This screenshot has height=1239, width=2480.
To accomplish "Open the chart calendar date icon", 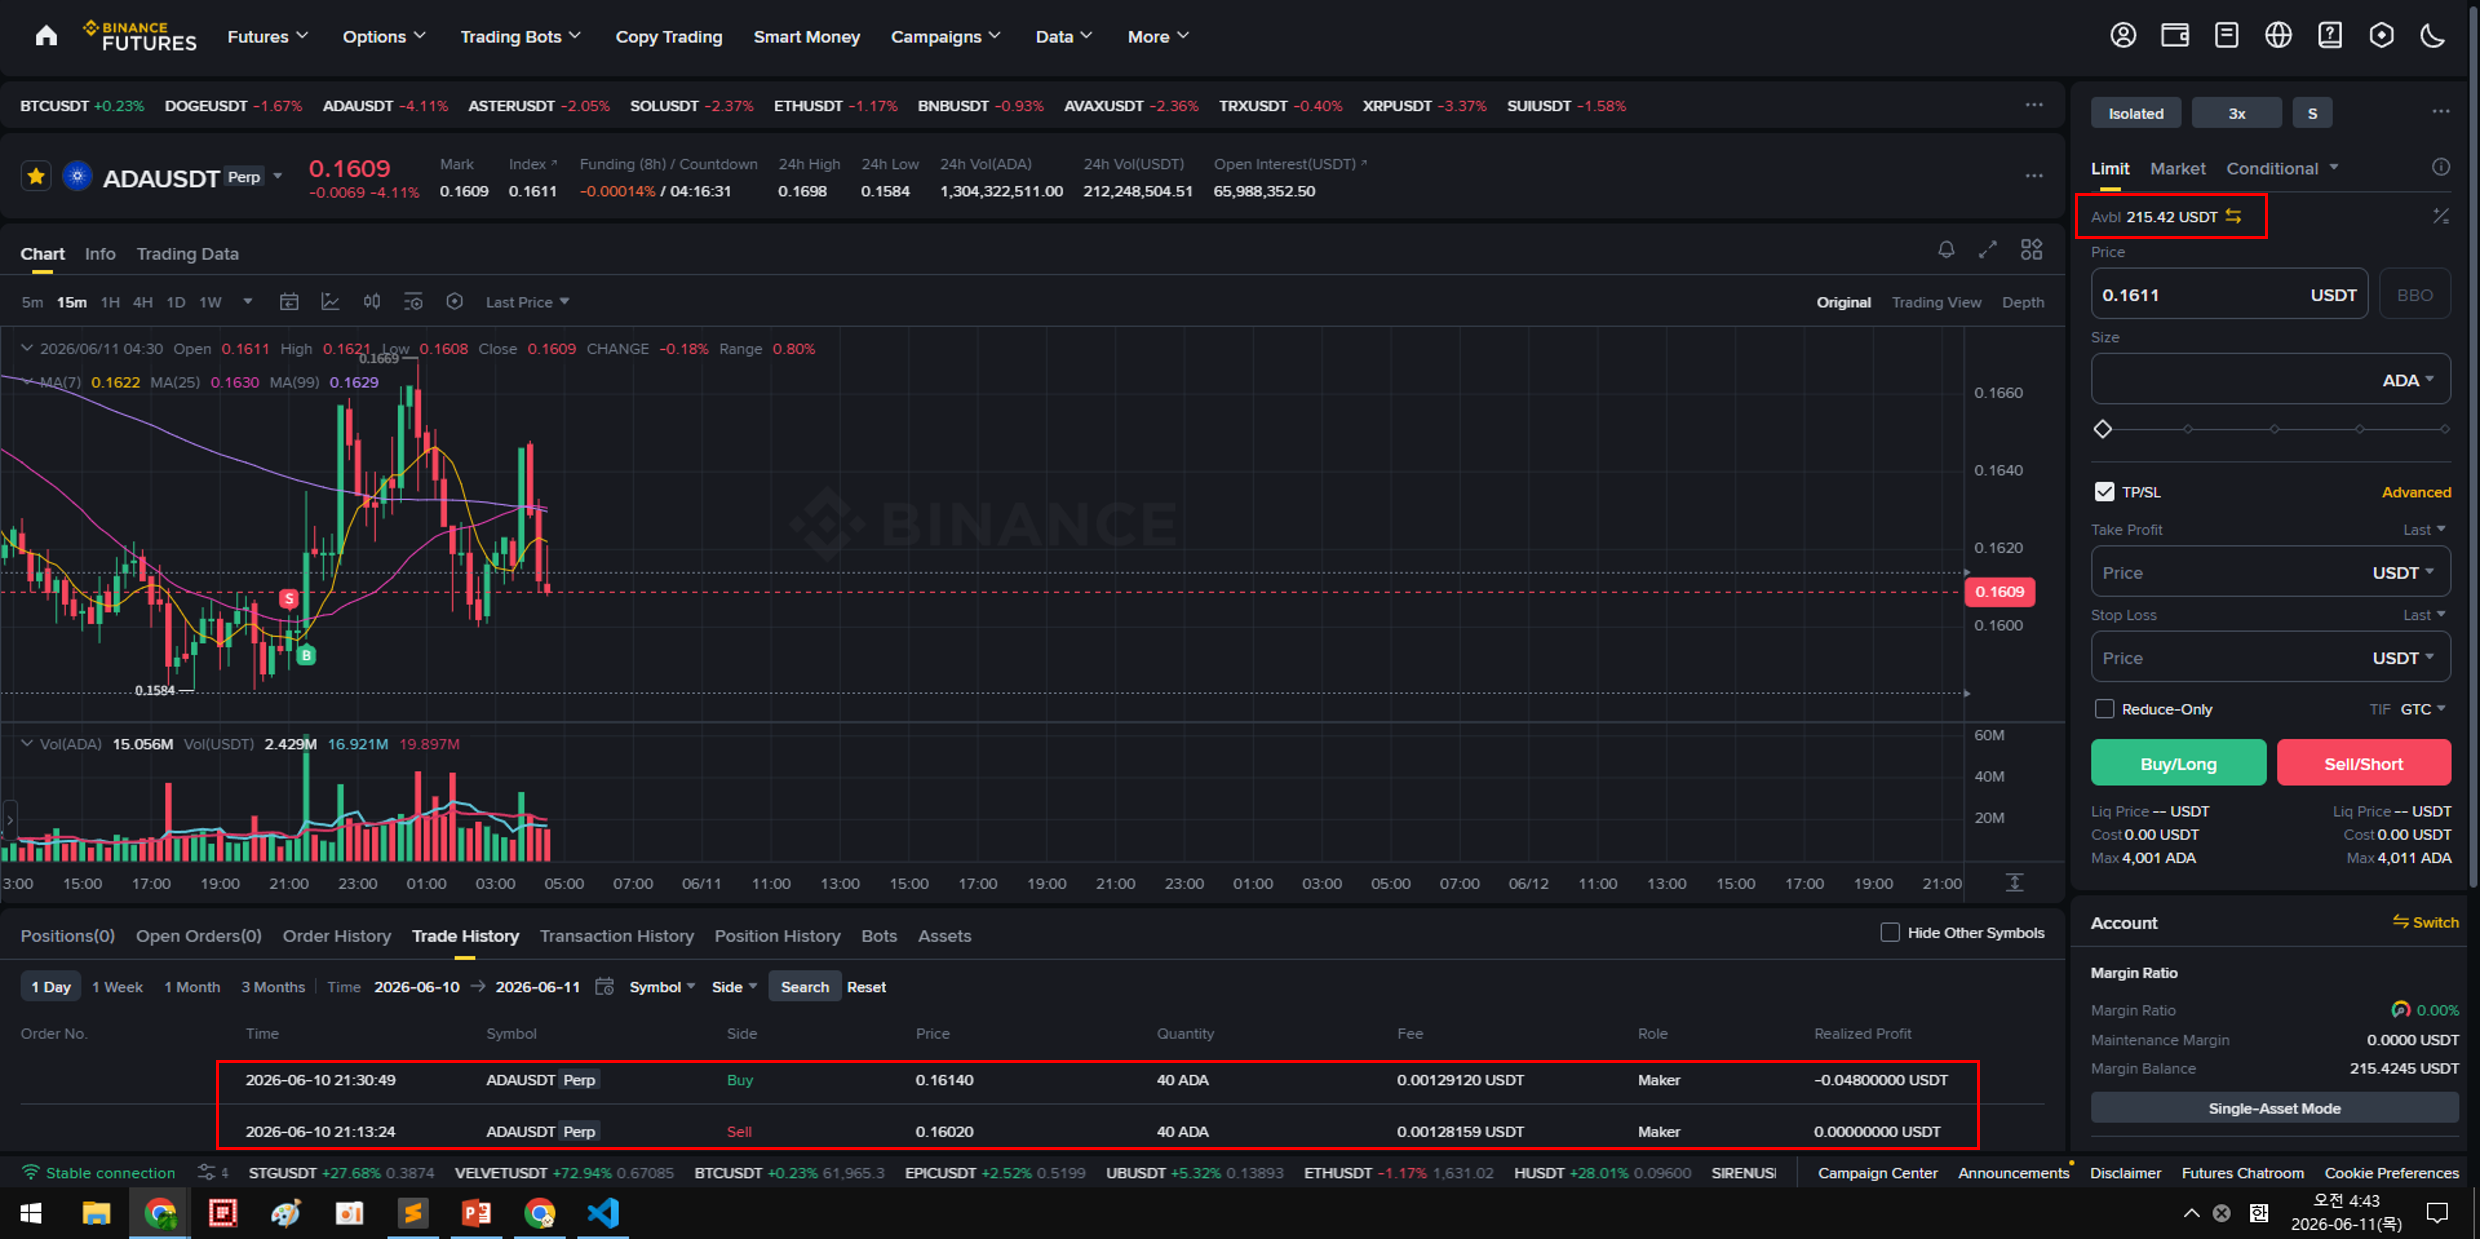I will pyautogui.click(x=289, y=302).
